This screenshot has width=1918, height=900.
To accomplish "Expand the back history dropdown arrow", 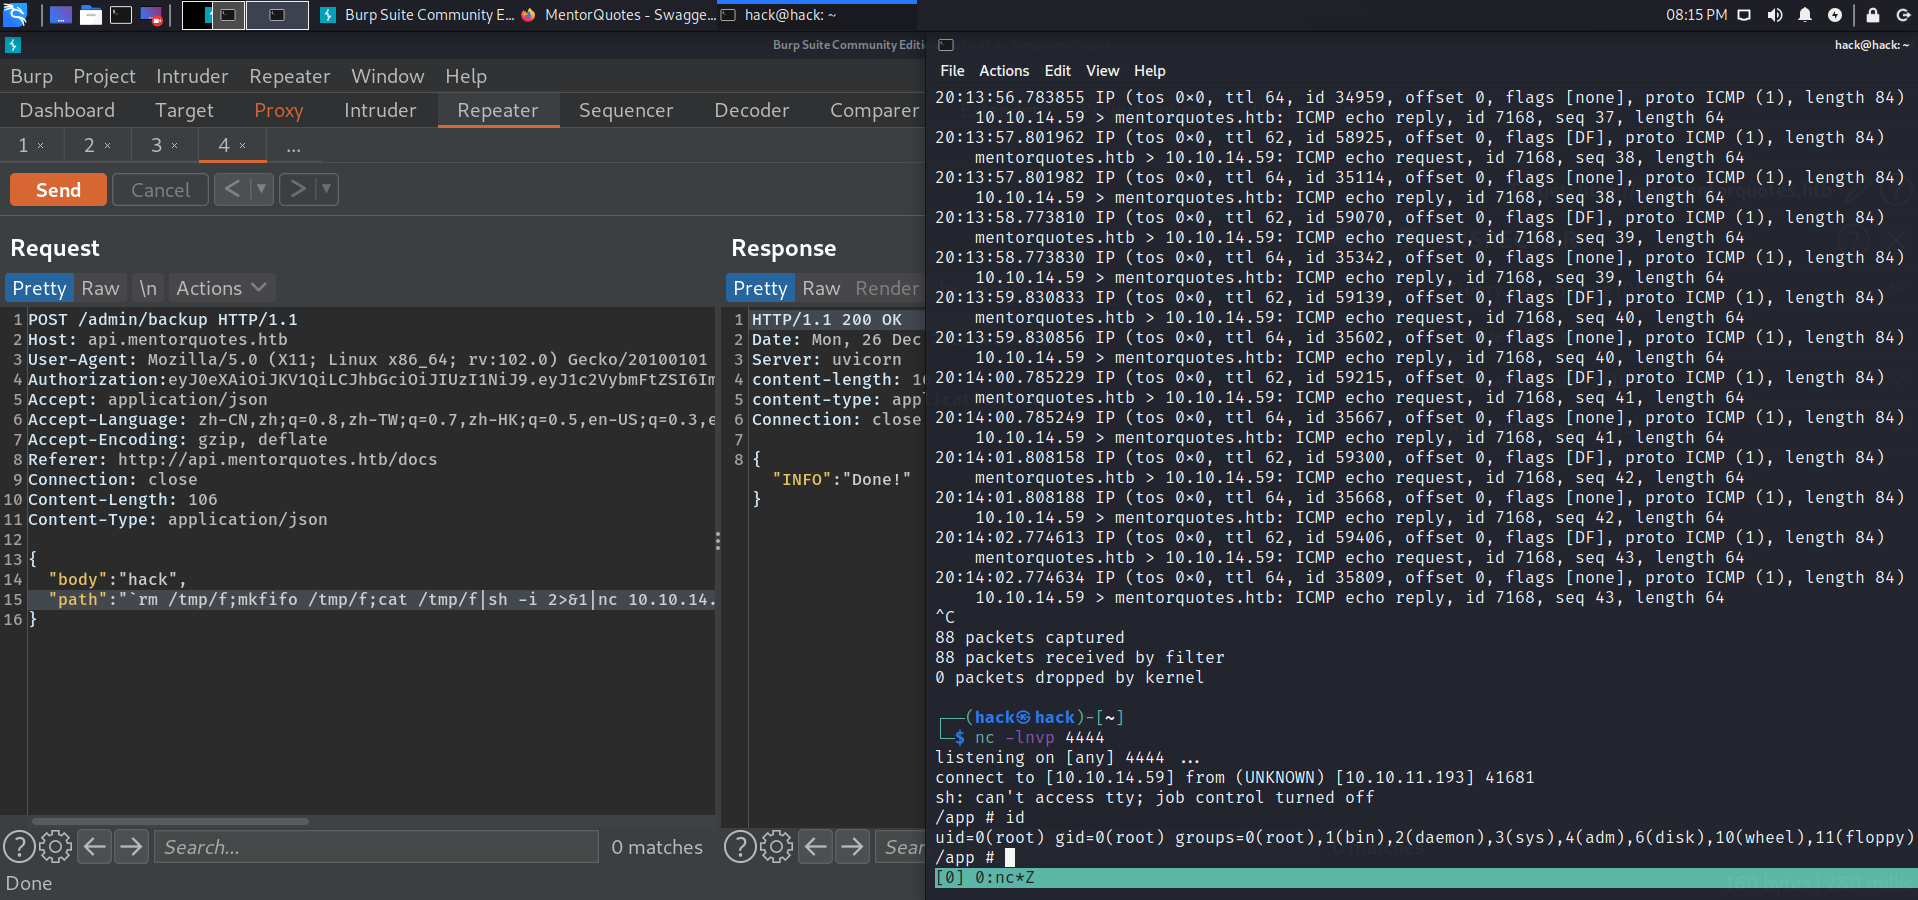I will [262, 189].
